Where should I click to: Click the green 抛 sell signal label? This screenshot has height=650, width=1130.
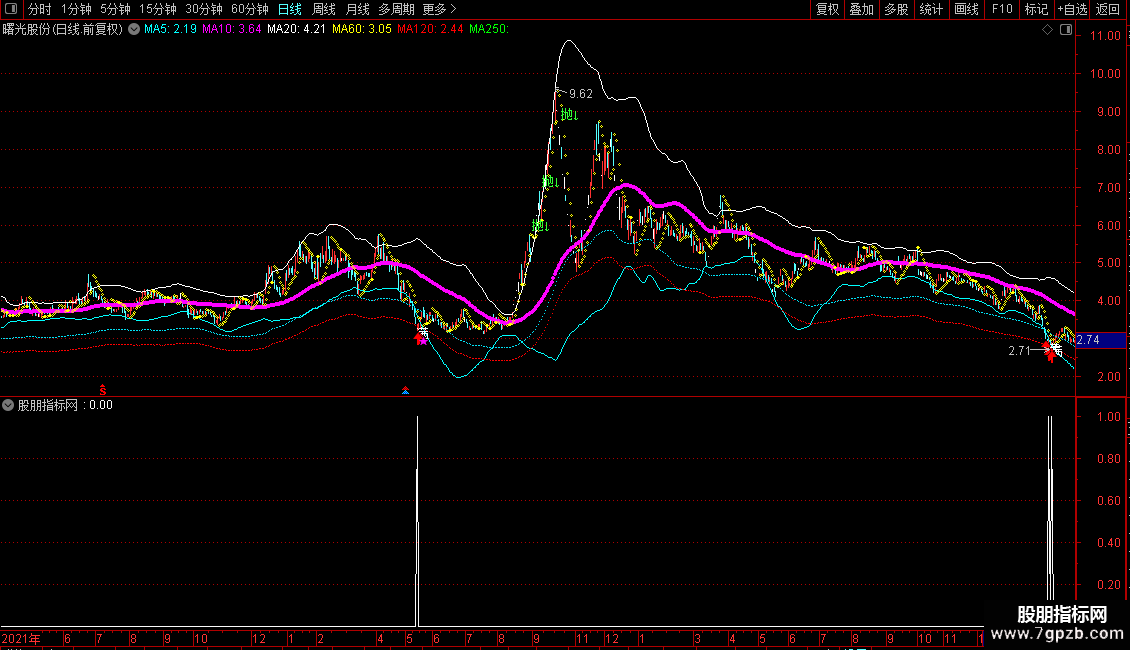568,115
